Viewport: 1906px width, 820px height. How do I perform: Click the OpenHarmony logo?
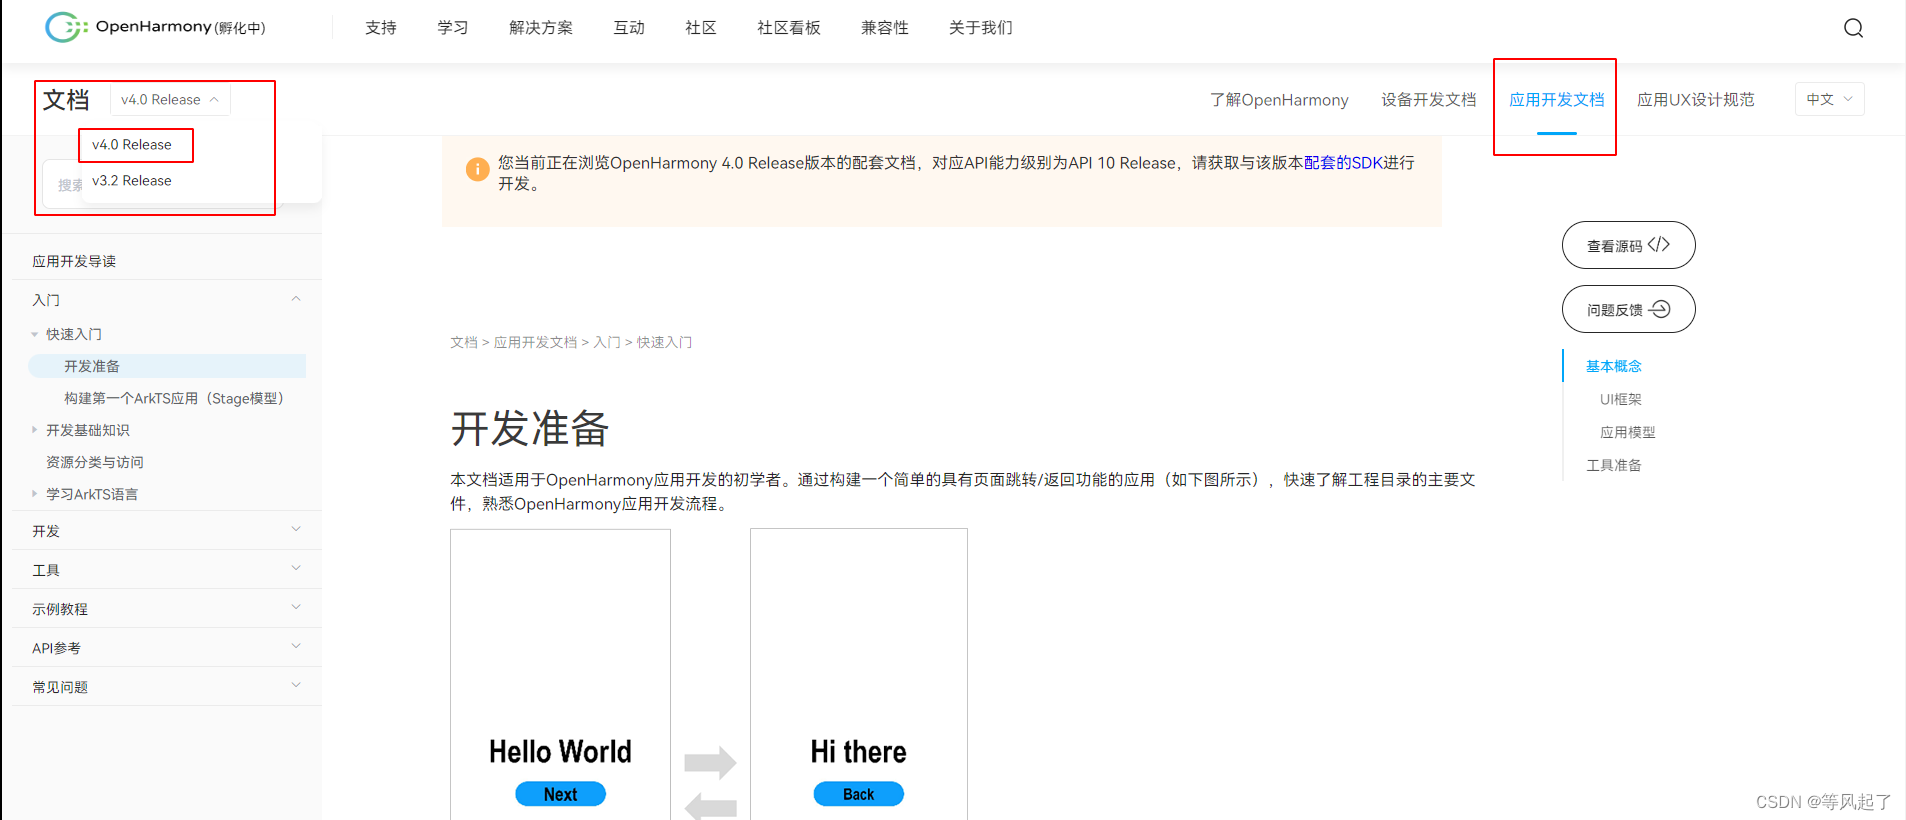coord(155,27)
